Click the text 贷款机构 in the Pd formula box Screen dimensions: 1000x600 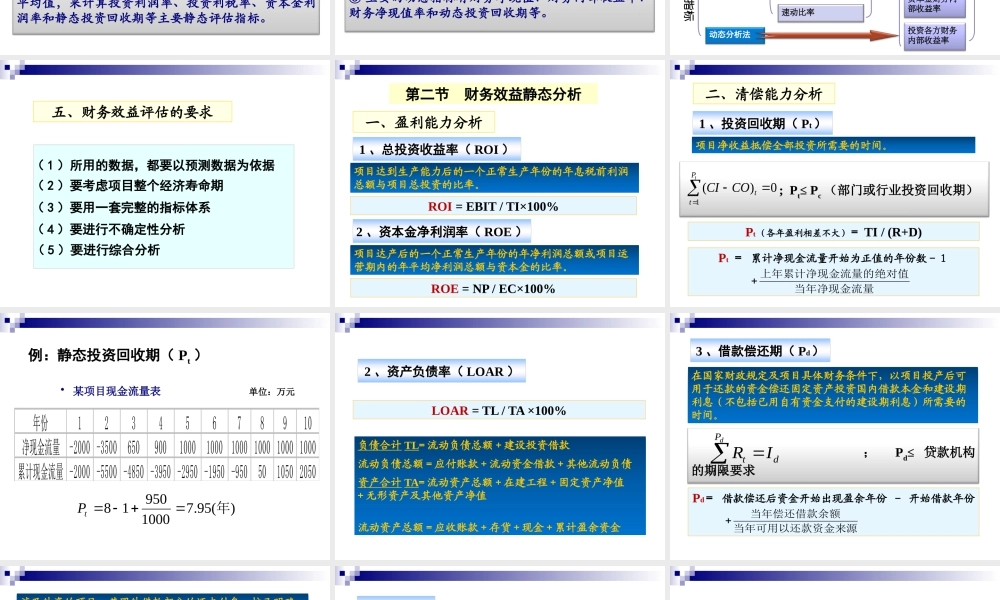pyautogui.click(x=949, y=452)
